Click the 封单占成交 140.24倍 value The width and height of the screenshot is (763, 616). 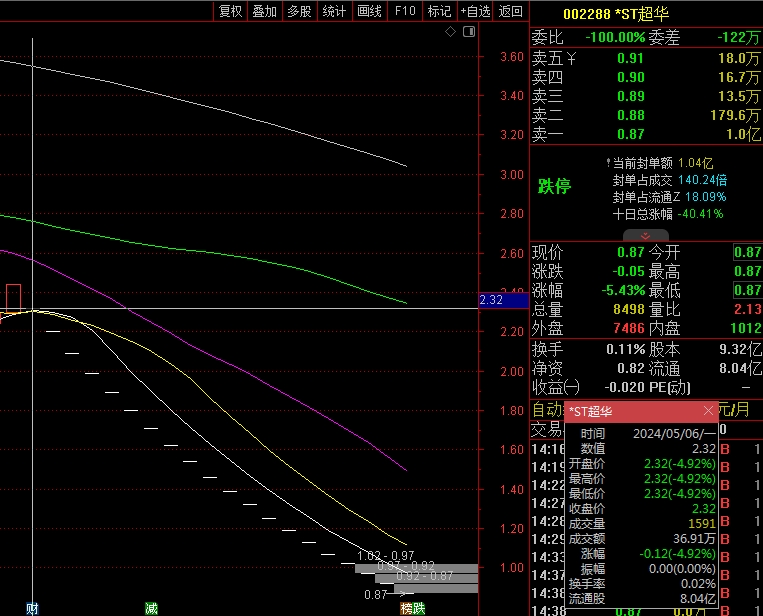[702, 180]
